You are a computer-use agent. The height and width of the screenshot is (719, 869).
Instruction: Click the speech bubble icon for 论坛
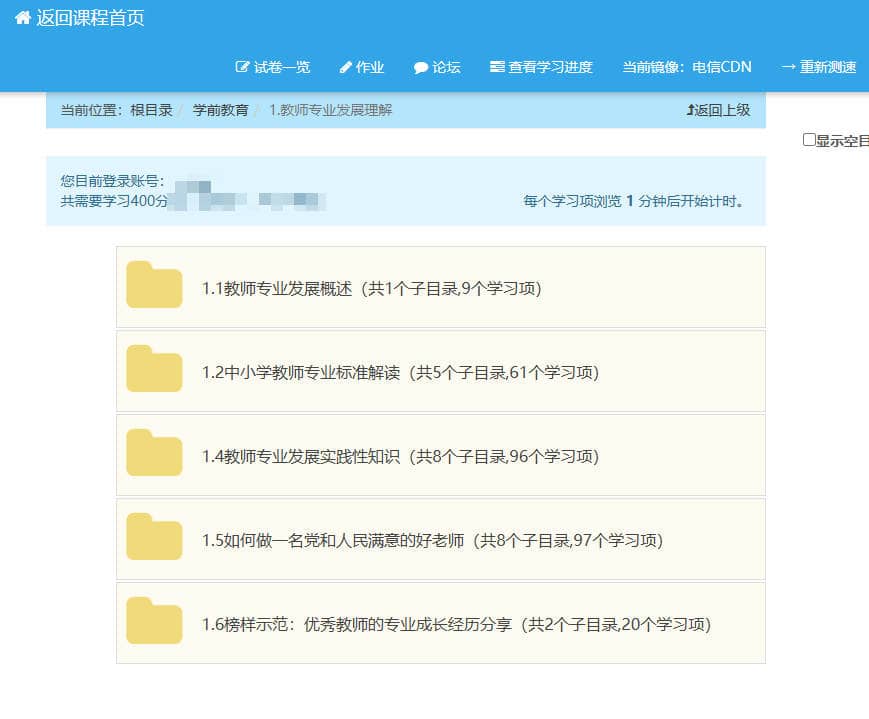click(x=421, y=68)
